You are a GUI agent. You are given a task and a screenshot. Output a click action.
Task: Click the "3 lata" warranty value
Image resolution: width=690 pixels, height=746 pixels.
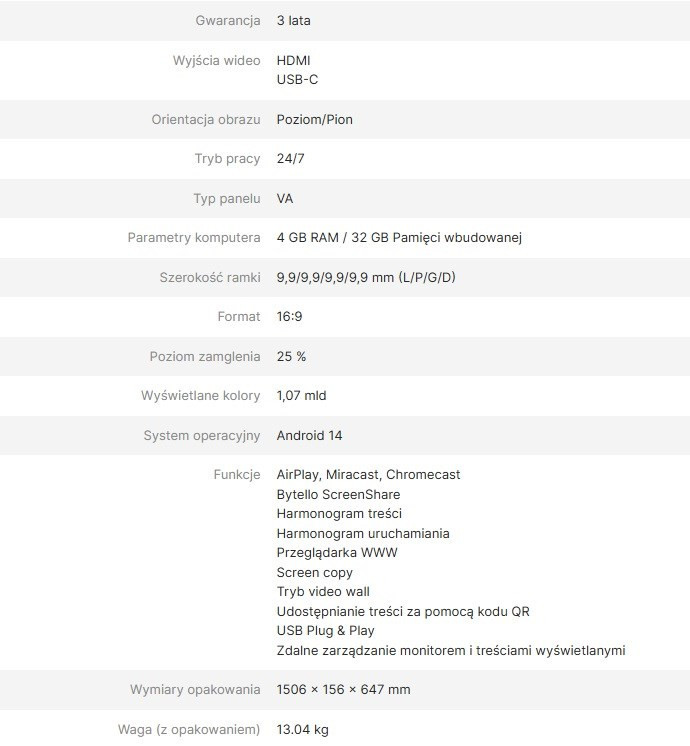tap(293, 20)
